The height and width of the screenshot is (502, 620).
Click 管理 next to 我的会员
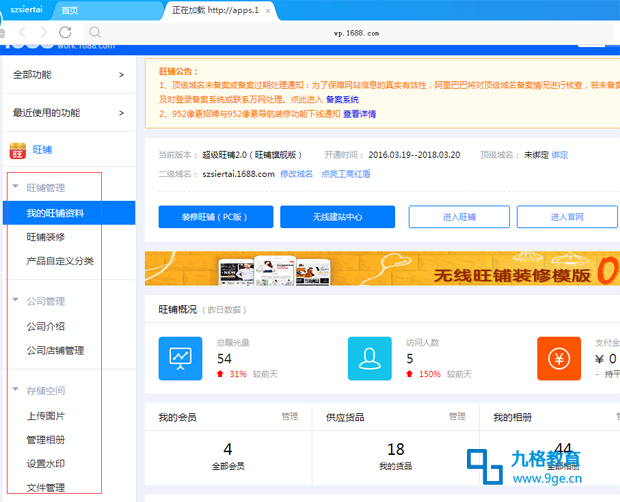pos(290,416)
